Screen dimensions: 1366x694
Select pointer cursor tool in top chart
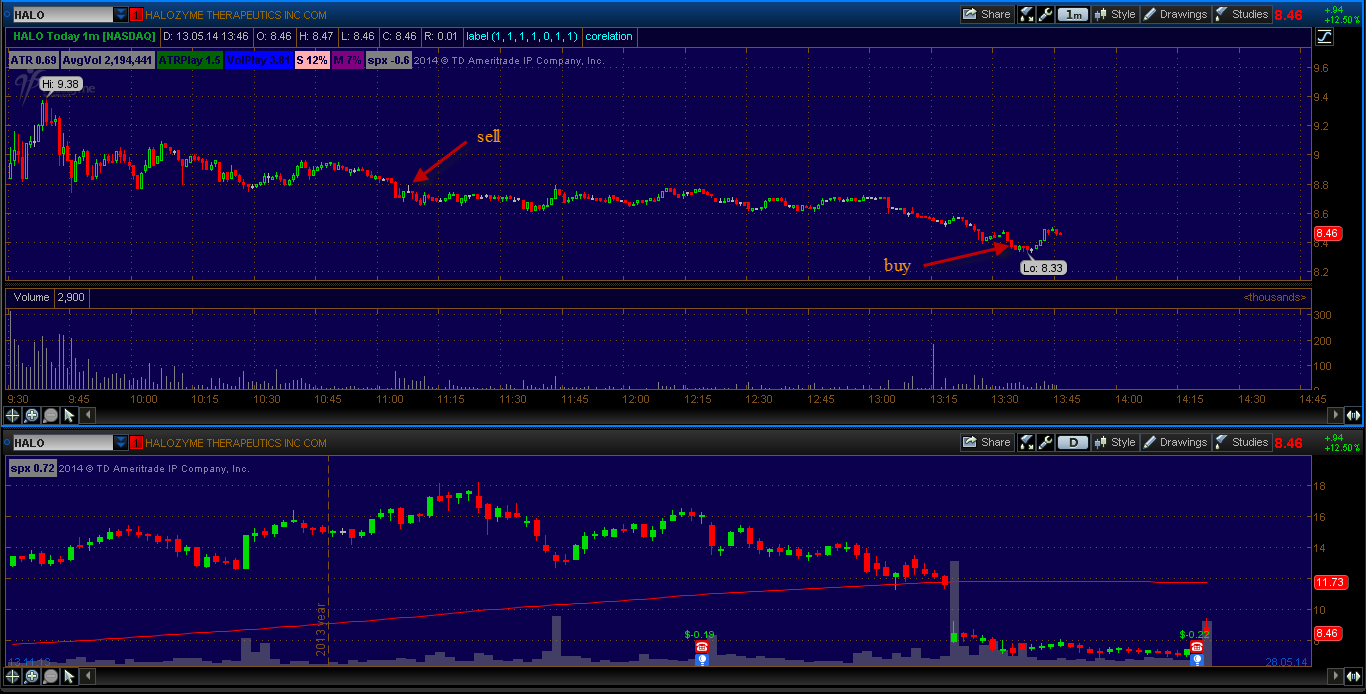[x=70, y=415]
